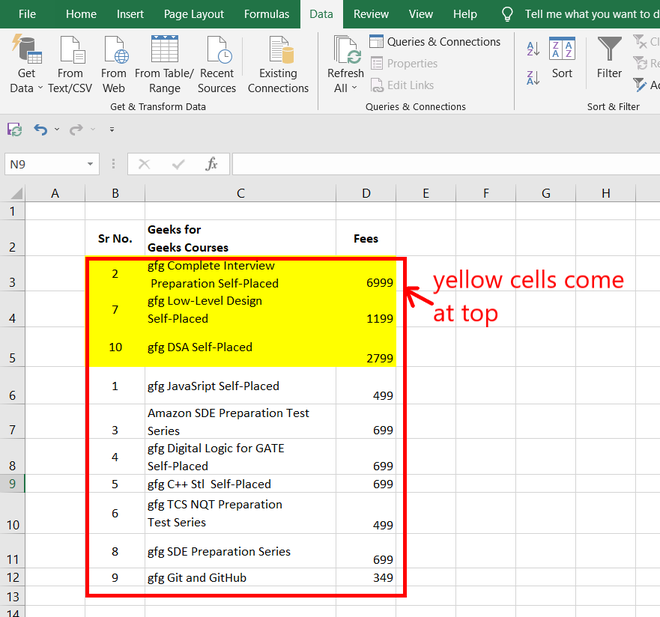Image resolution: width=660 pixels, height=617 pixels.
Task: Select the column C header
Action: point(240,193)
